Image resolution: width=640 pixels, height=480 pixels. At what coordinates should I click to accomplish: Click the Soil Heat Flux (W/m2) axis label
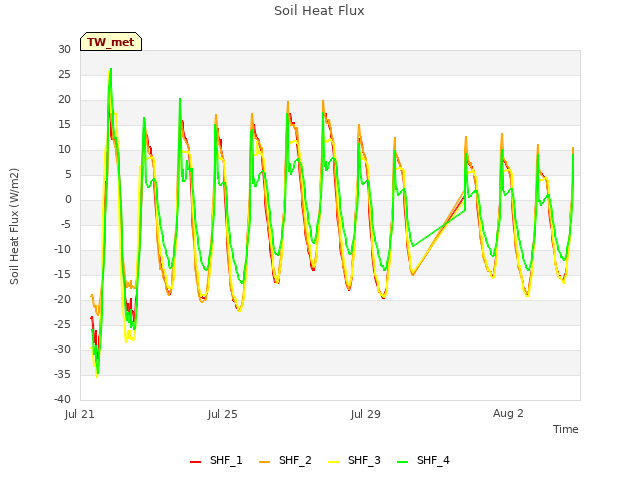click(x=14, y=226)
